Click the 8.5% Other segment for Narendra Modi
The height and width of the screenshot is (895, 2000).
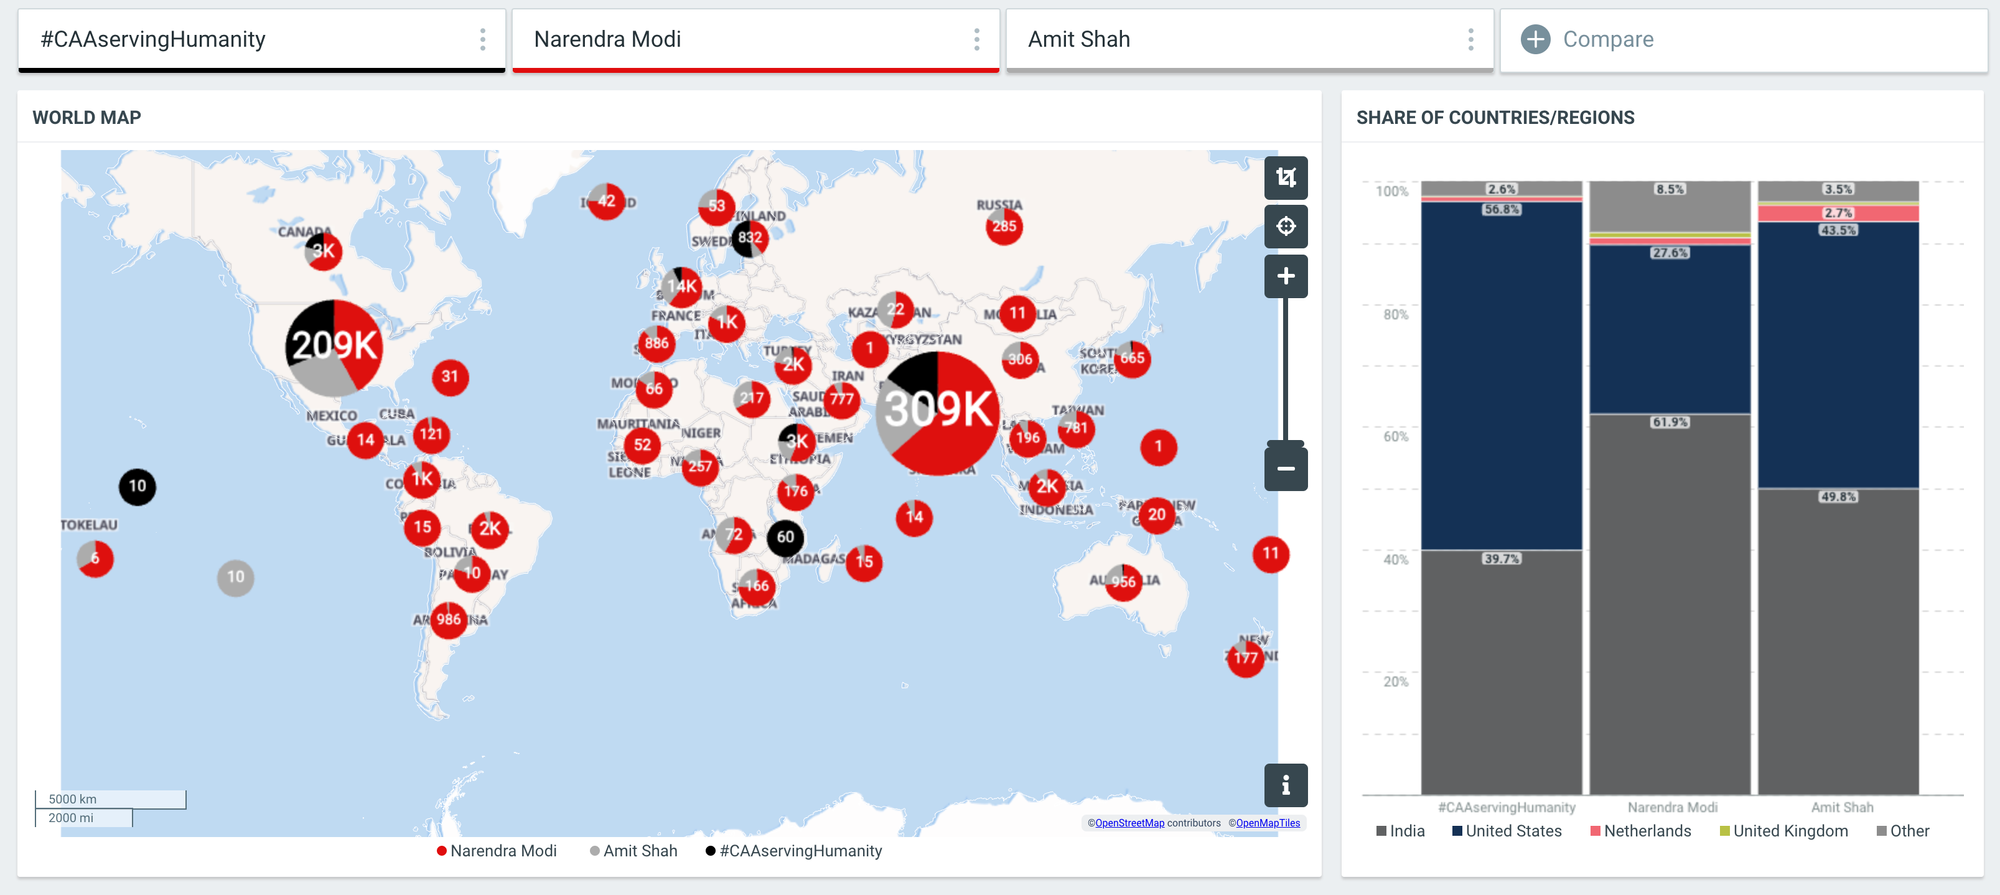[1670, 206]
